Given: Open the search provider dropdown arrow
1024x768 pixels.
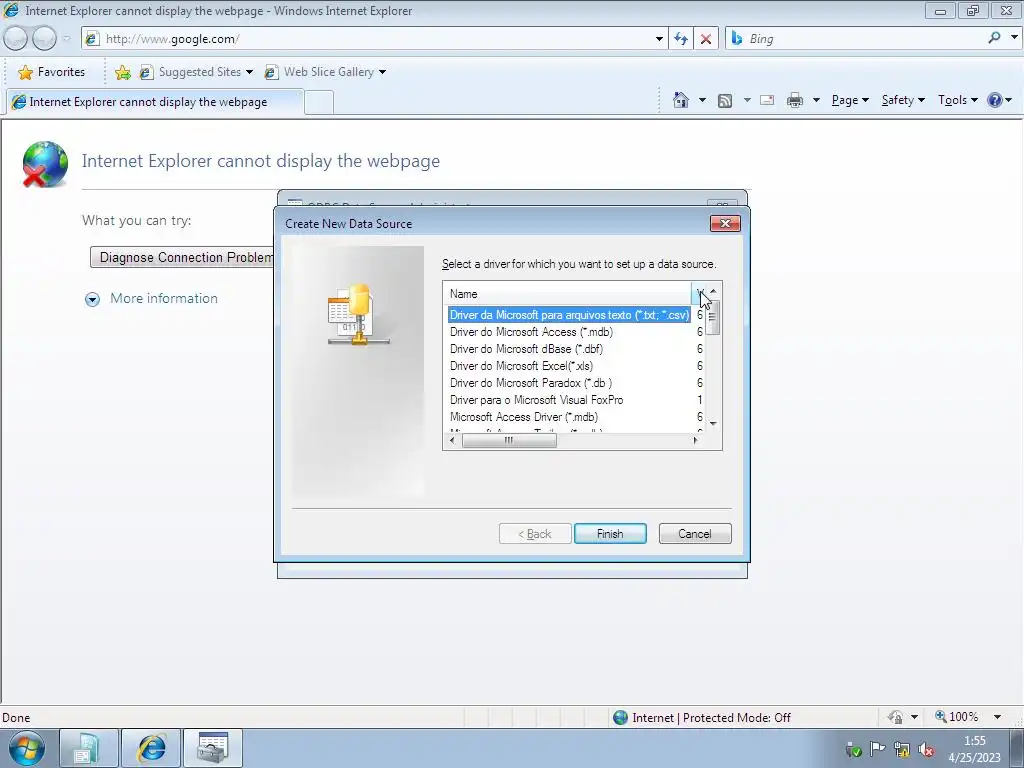Looking at the screenshot, I should [1014, 38].
